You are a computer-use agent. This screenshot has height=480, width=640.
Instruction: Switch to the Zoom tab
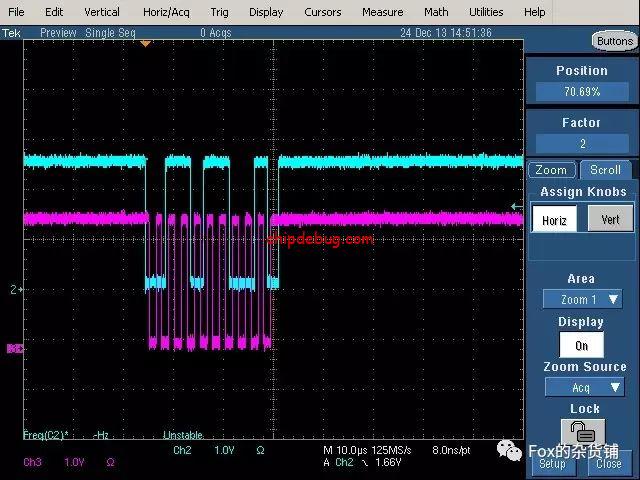point(551,170)
